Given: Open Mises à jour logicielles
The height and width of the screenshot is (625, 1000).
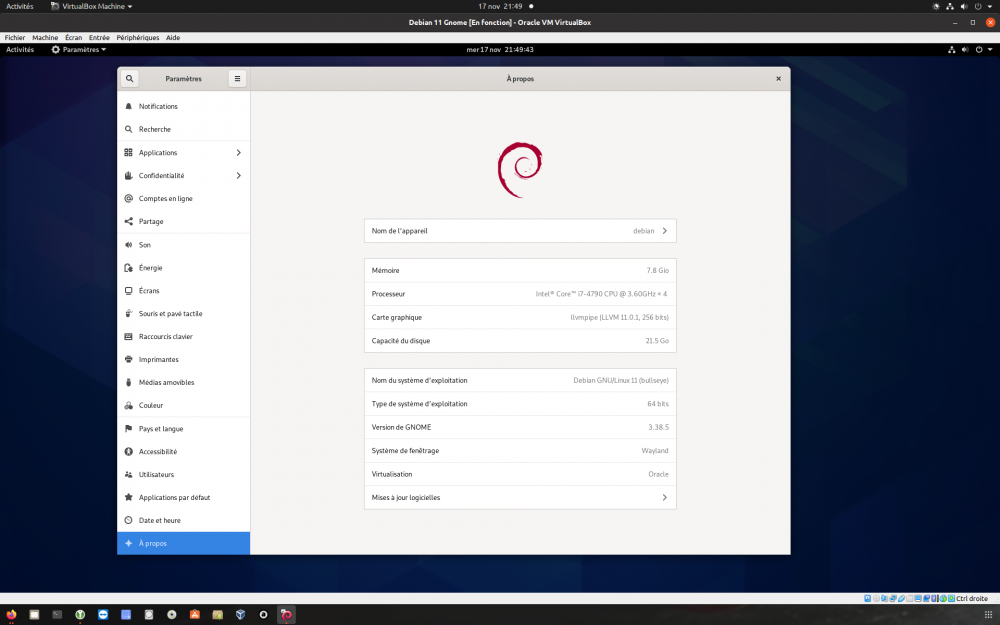Looking at the screenshot, I should point(520,497).
